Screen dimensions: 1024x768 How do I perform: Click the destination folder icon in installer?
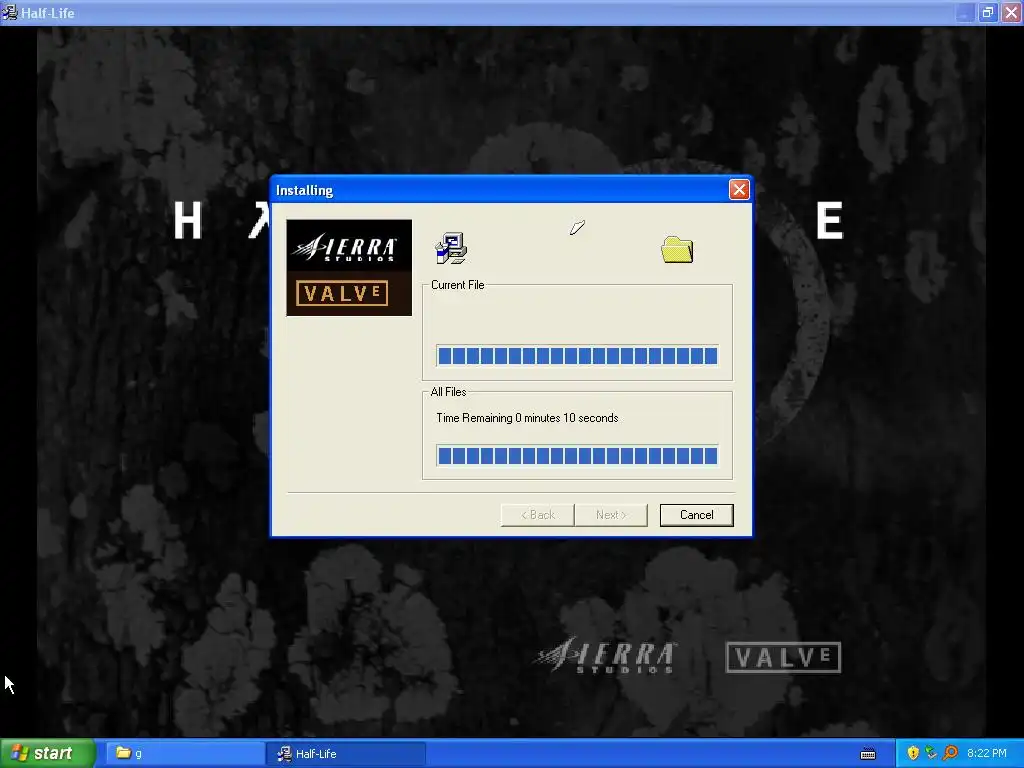pos(677,249)
